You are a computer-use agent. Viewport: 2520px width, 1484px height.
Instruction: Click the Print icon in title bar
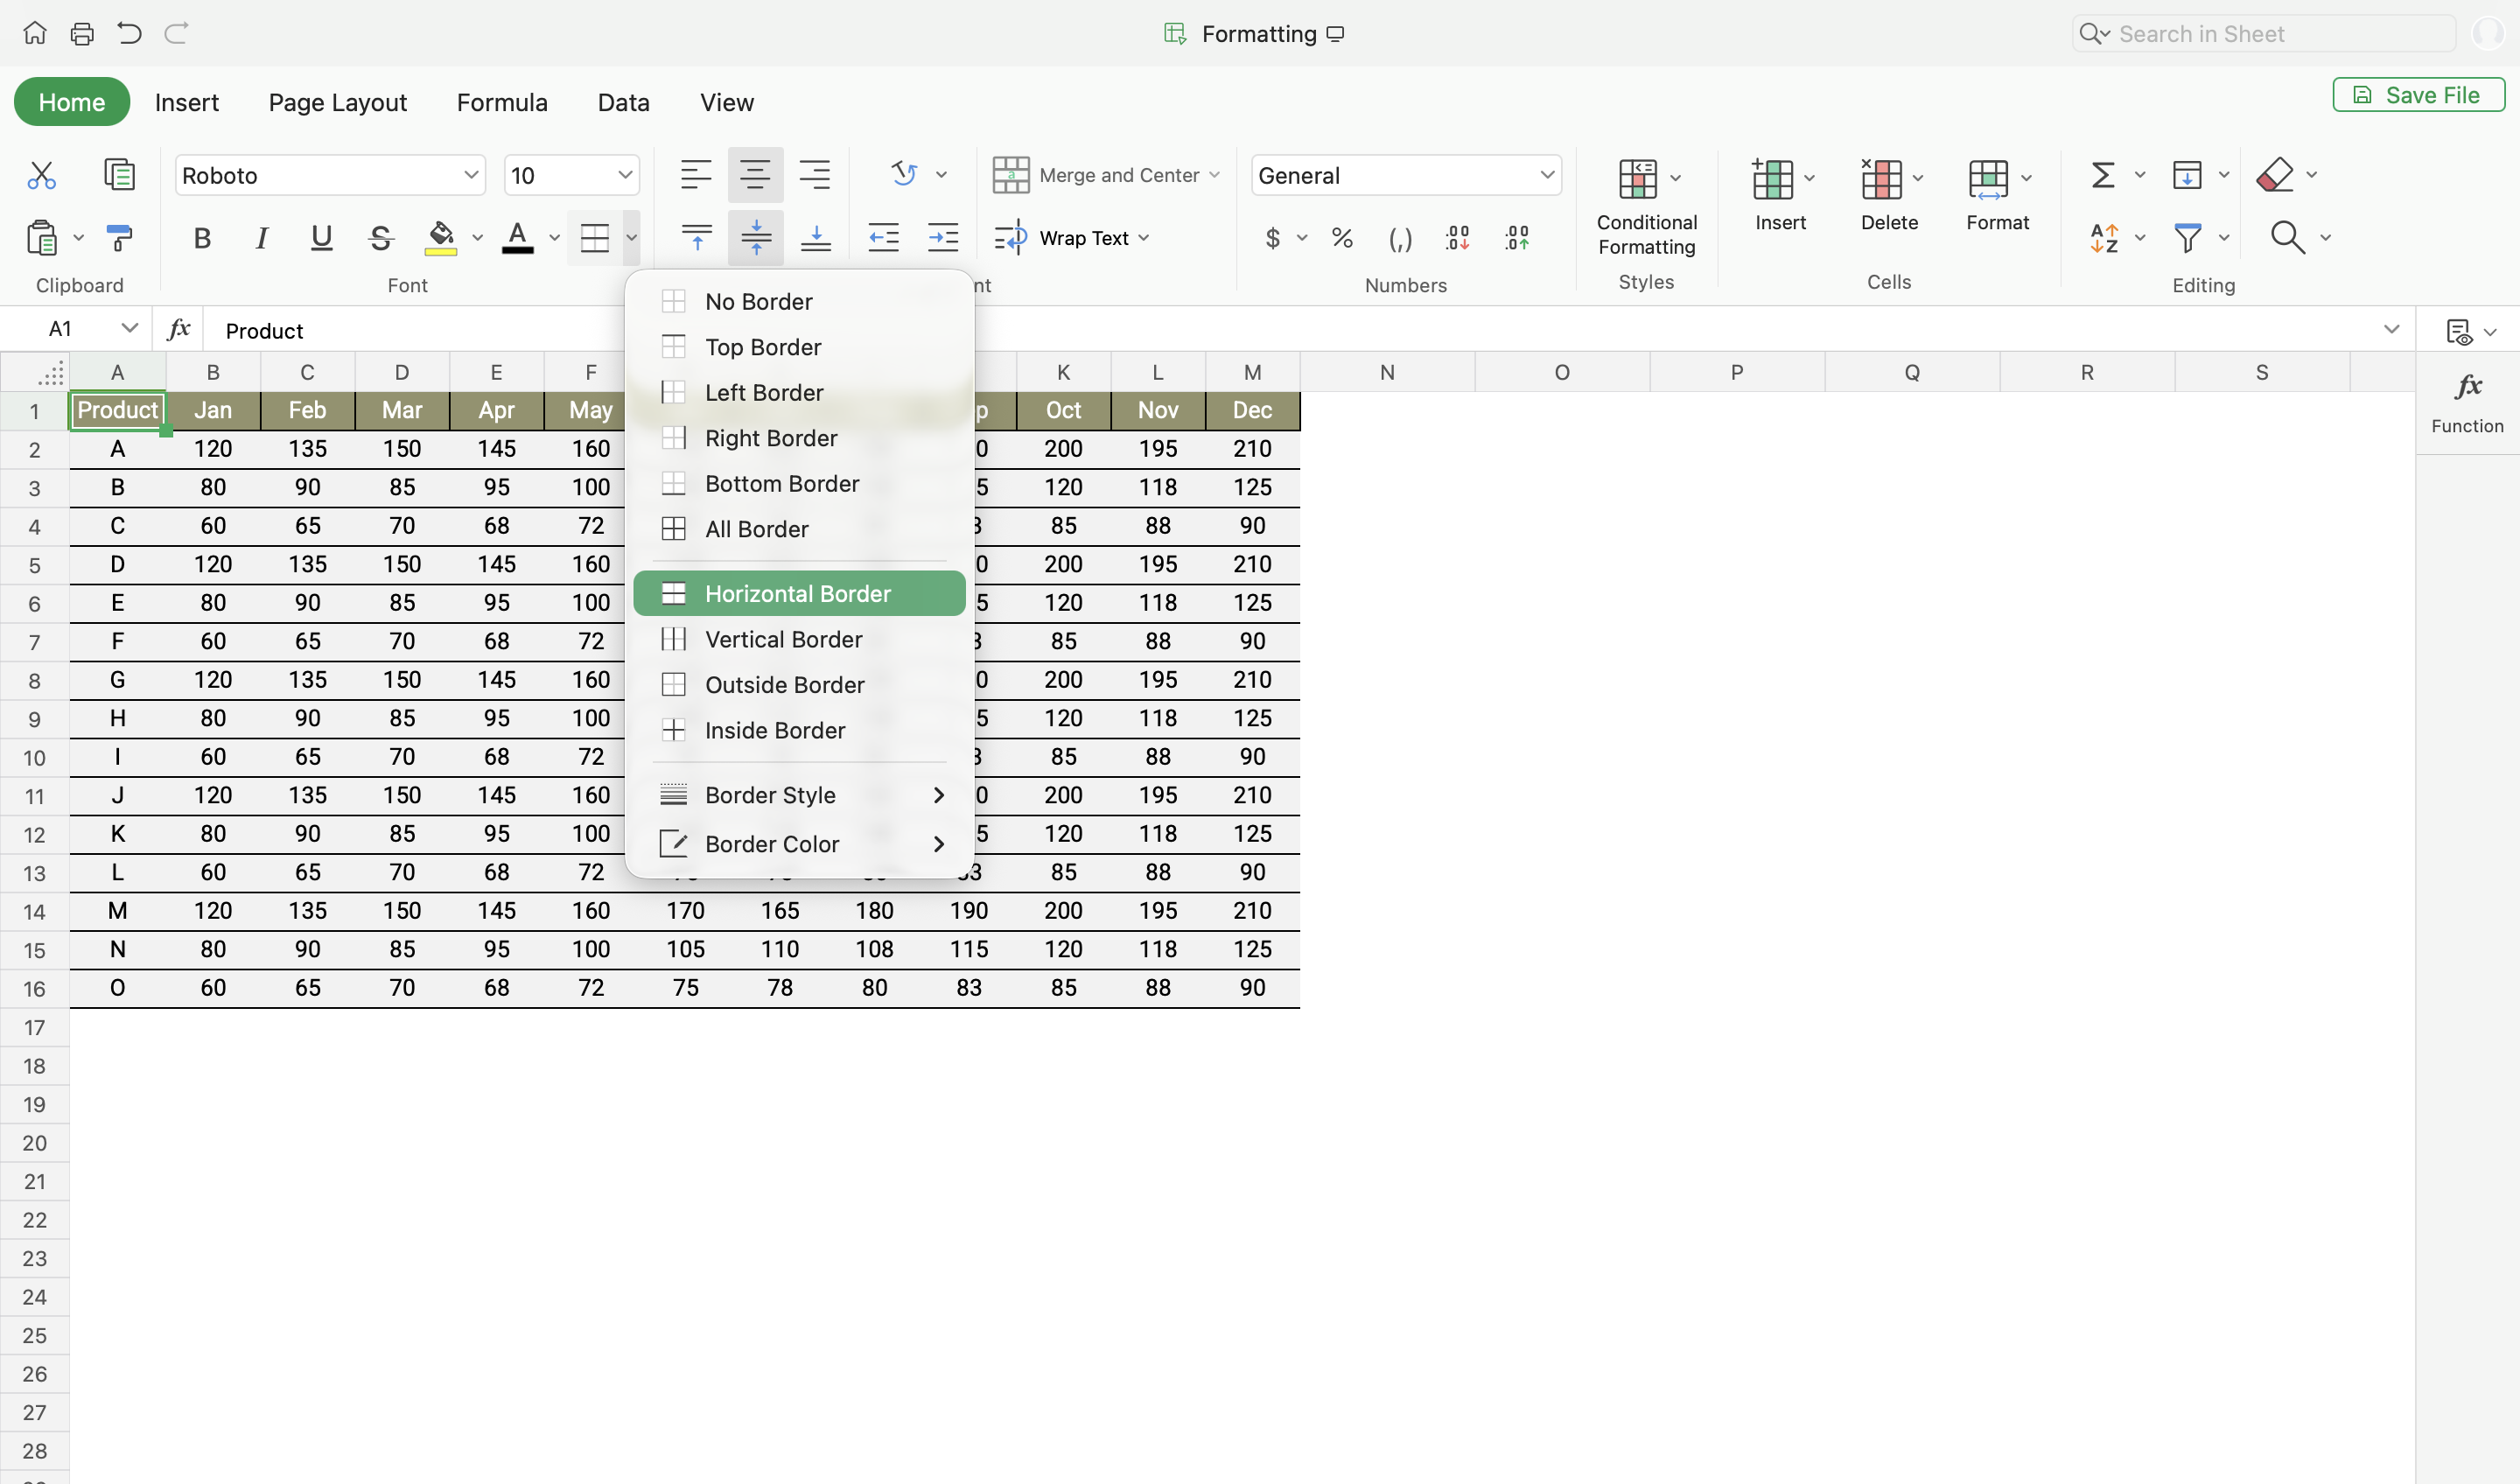[82, 34]
